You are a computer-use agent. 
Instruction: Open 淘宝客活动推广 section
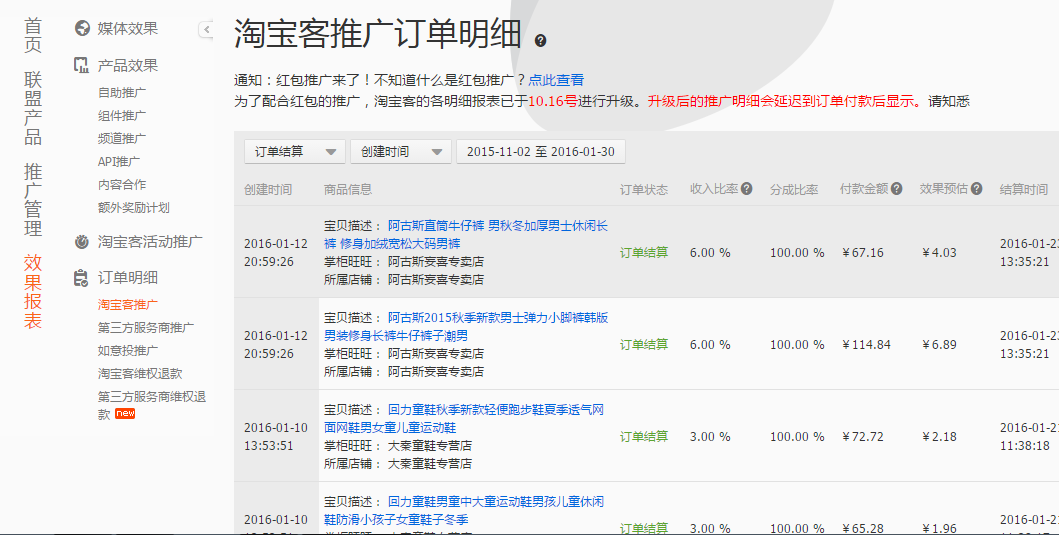(x=150, y=241)
